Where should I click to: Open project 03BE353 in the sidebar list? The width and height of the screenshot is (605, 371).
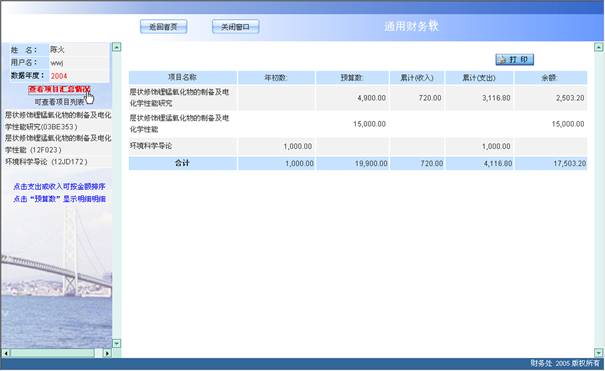[58, 121]
